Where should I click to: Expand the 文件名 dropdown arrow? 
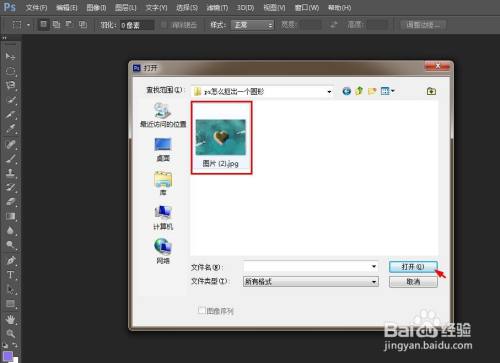pos(374,267)
